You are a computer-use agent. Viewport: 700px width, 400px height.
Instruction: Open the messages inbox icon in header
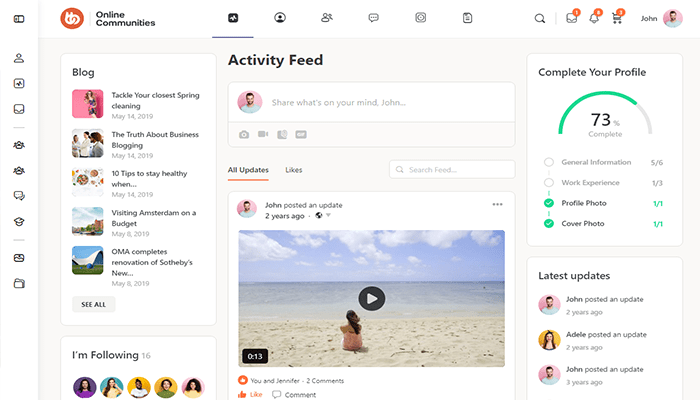tap(571, 18)
